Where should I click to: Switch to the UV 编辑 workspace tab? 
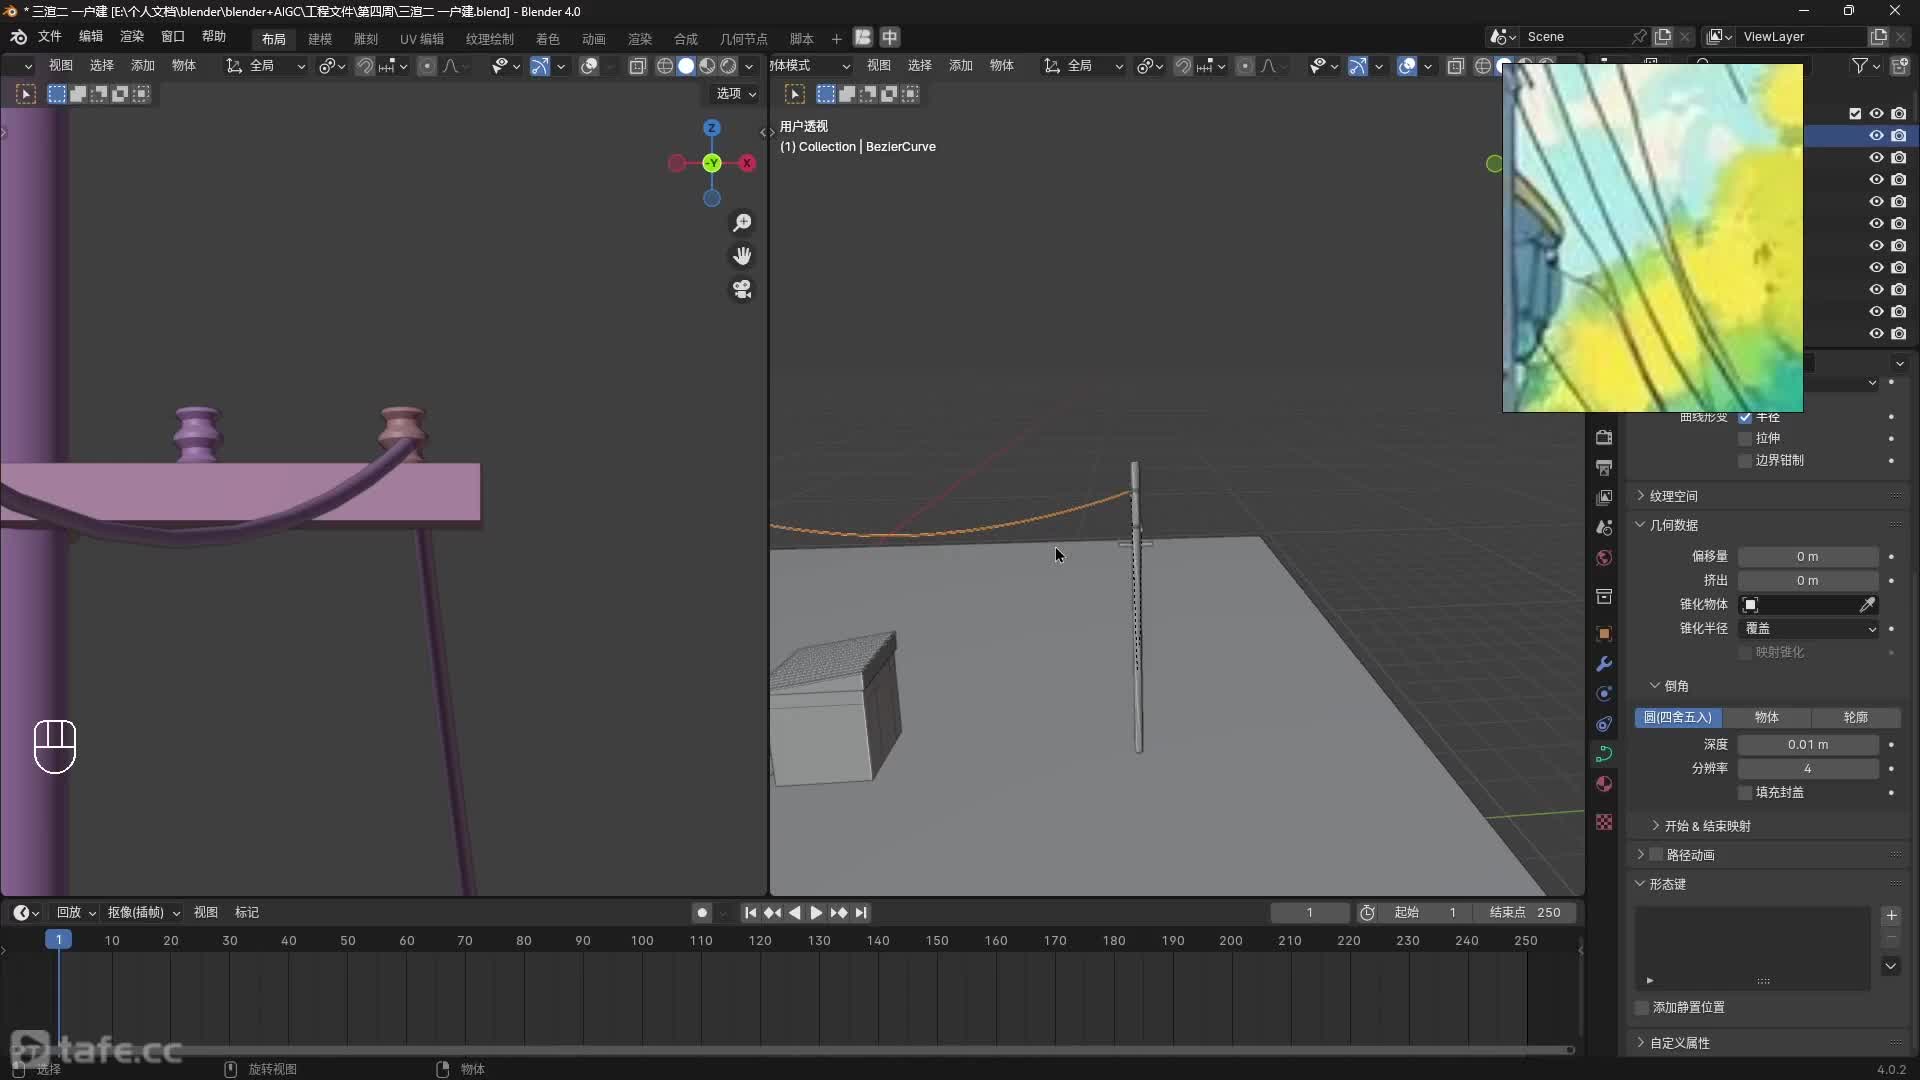422,38
